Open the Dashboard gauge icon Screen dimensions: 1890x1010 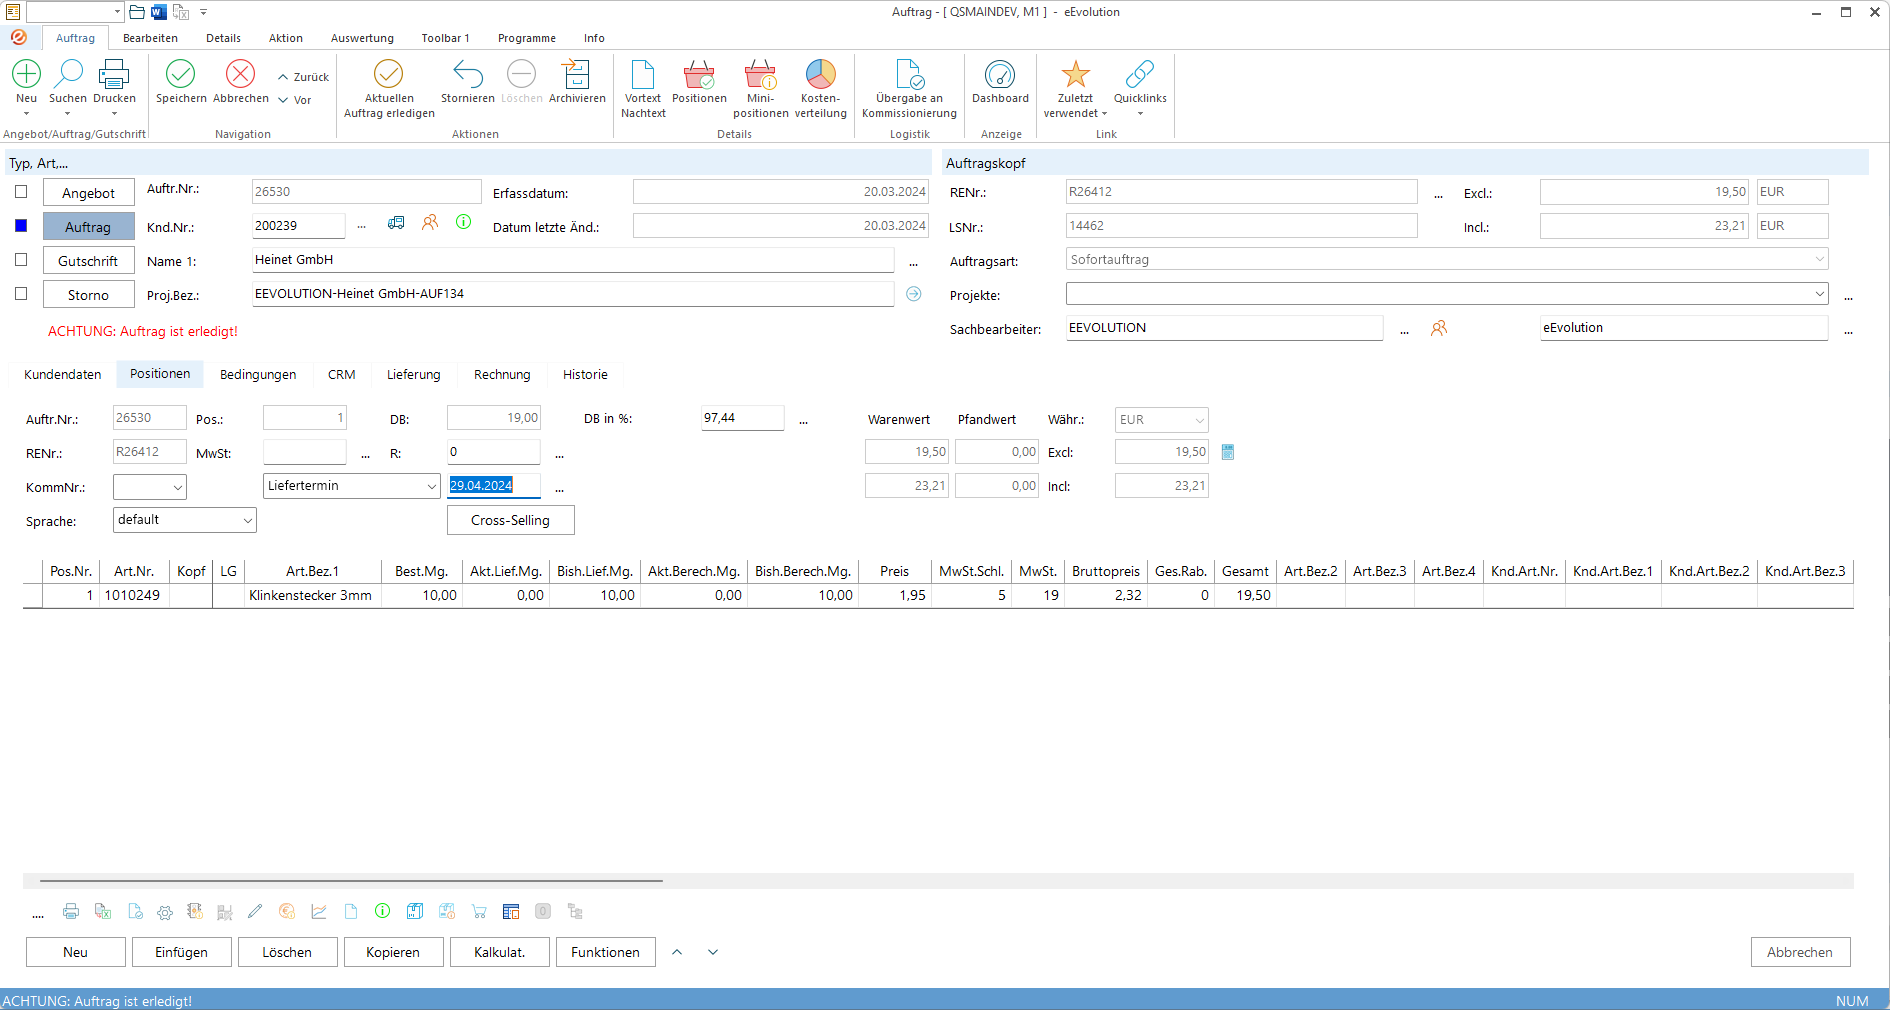(1000, 74)
